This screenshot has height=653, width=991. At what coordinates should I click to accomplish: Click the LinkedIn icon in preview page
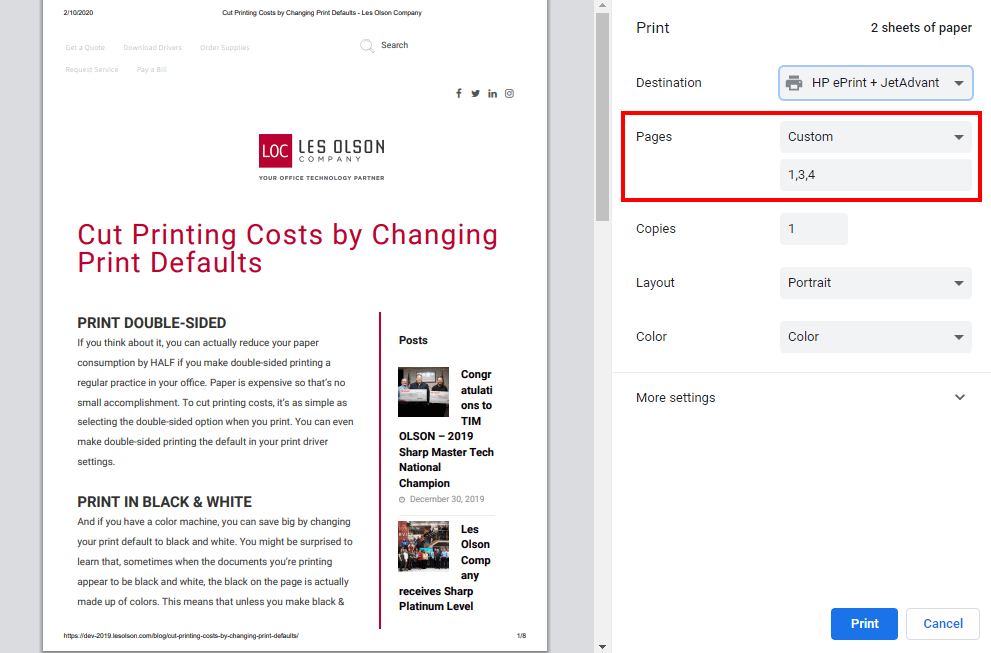(x=492, y=94)
